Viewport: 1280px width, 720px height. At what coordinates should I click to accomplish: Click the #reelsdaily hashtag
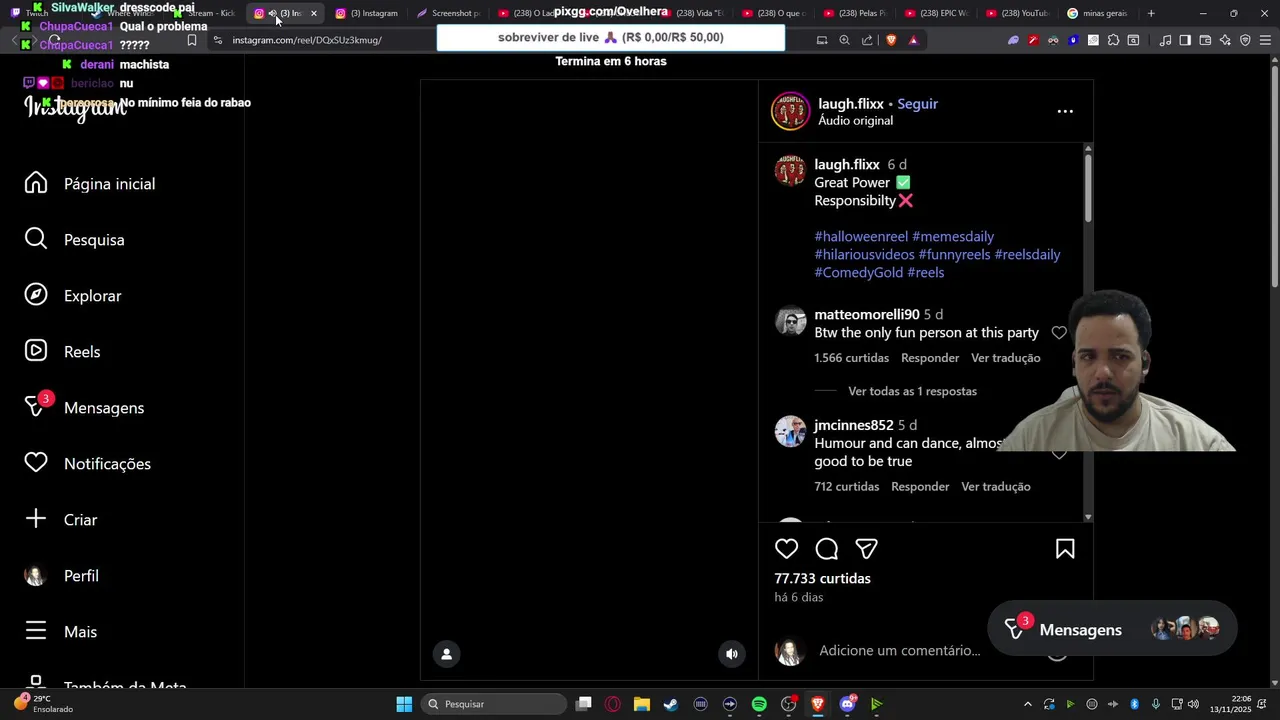pos(1027,255)
